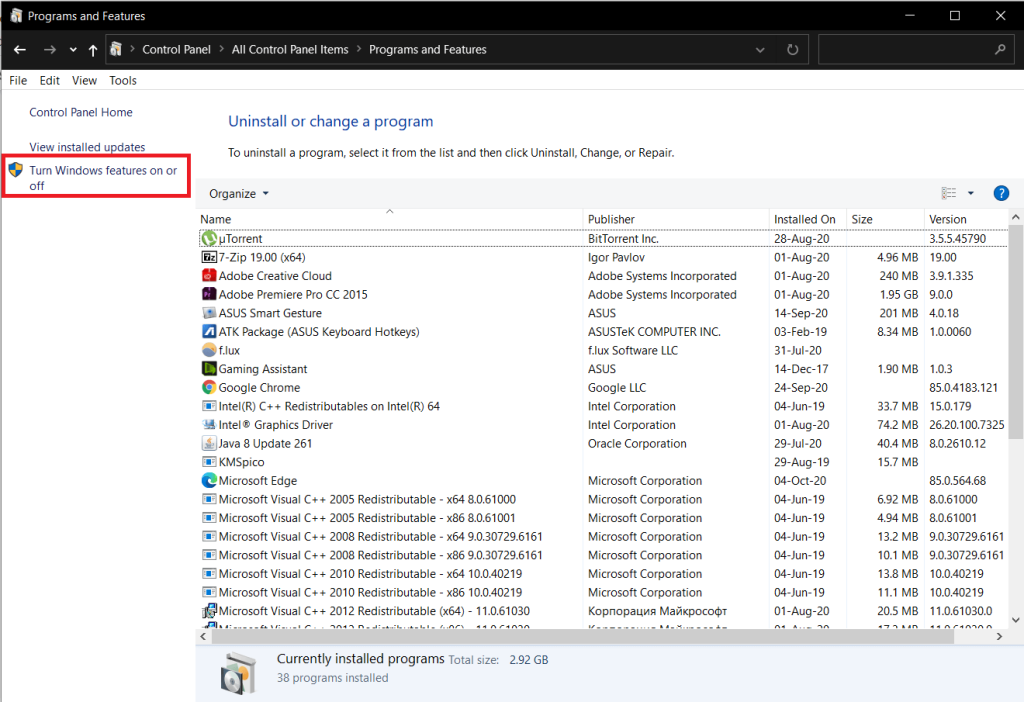
Task: Click the KMSpico program icon
Action: pos(209,462)
